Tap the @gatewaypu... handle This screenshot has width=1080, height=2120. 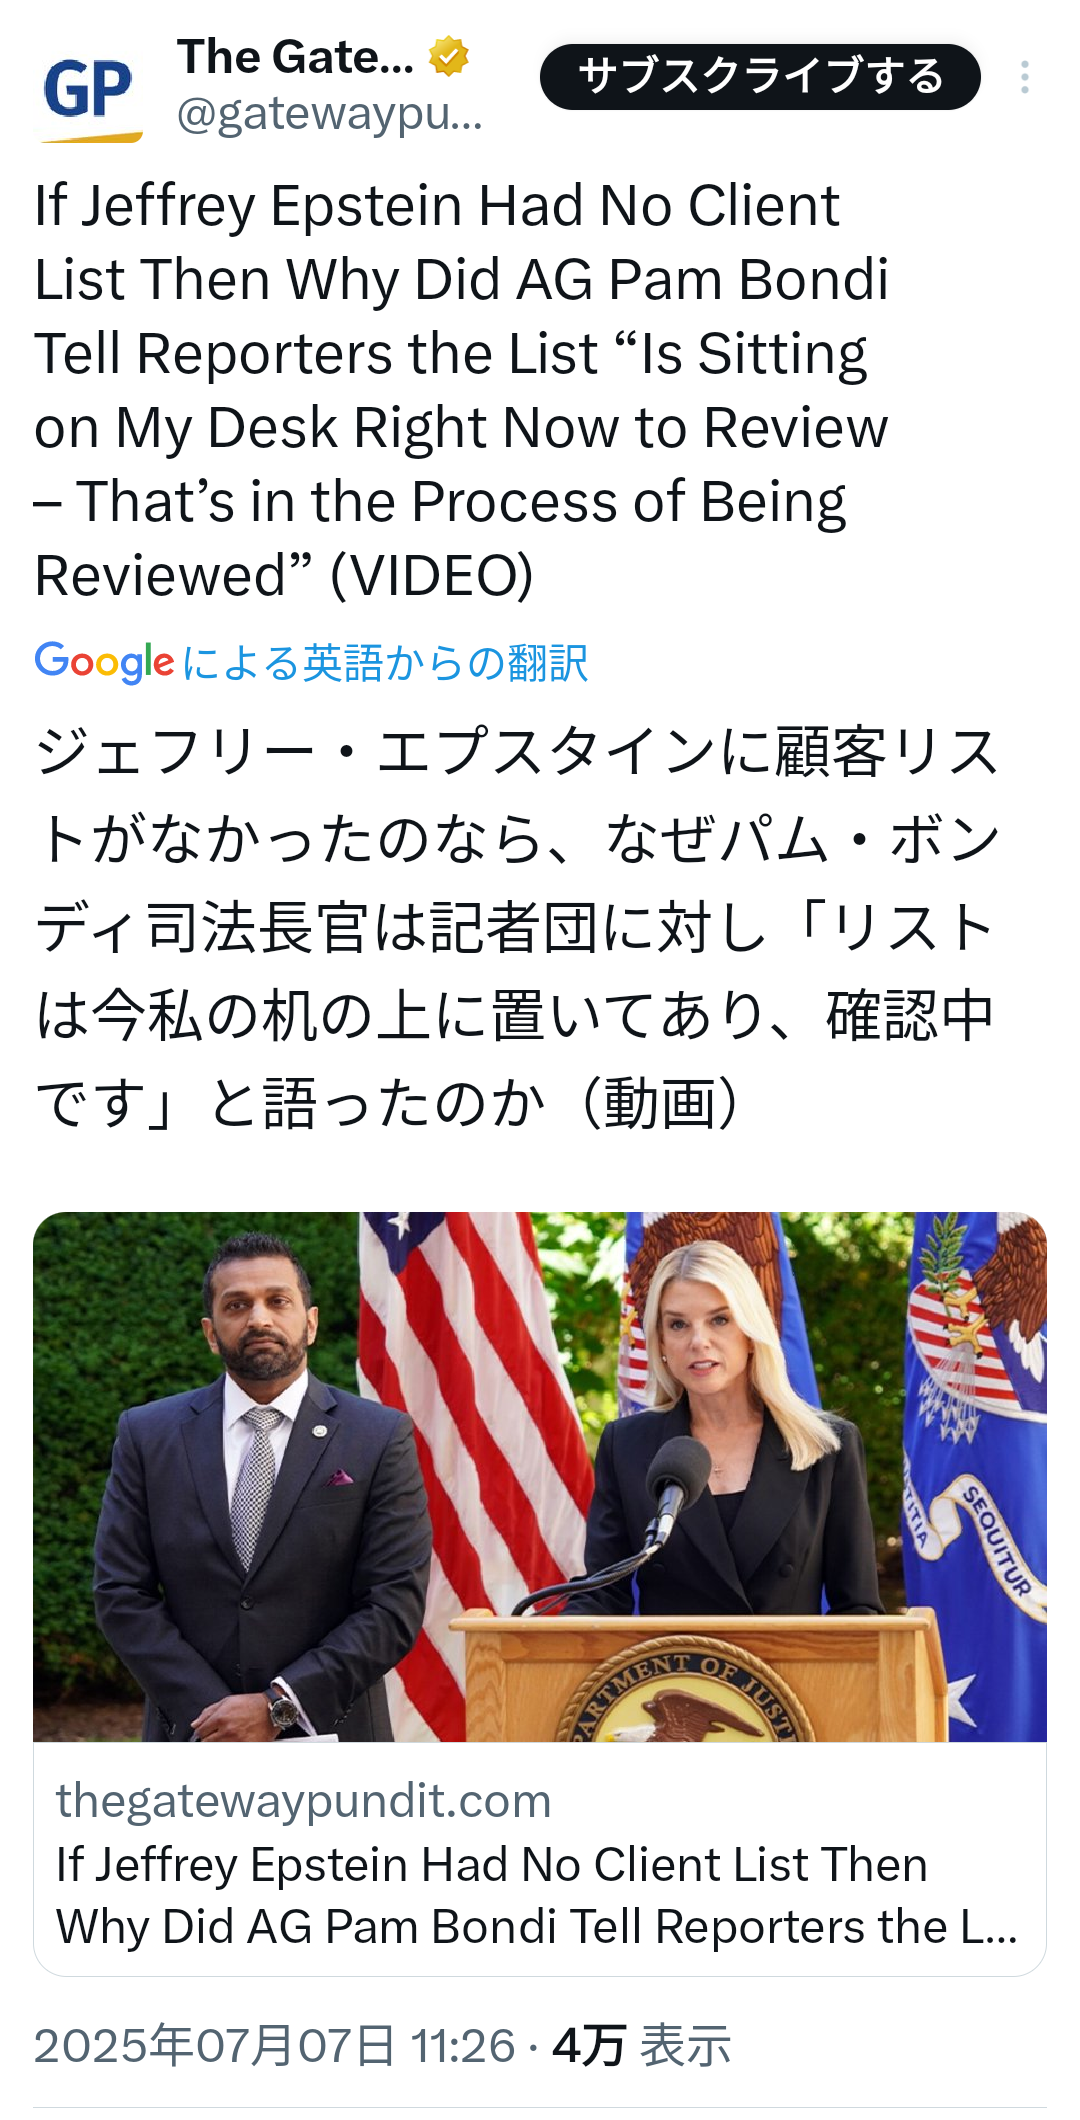(x=330, y=116)
